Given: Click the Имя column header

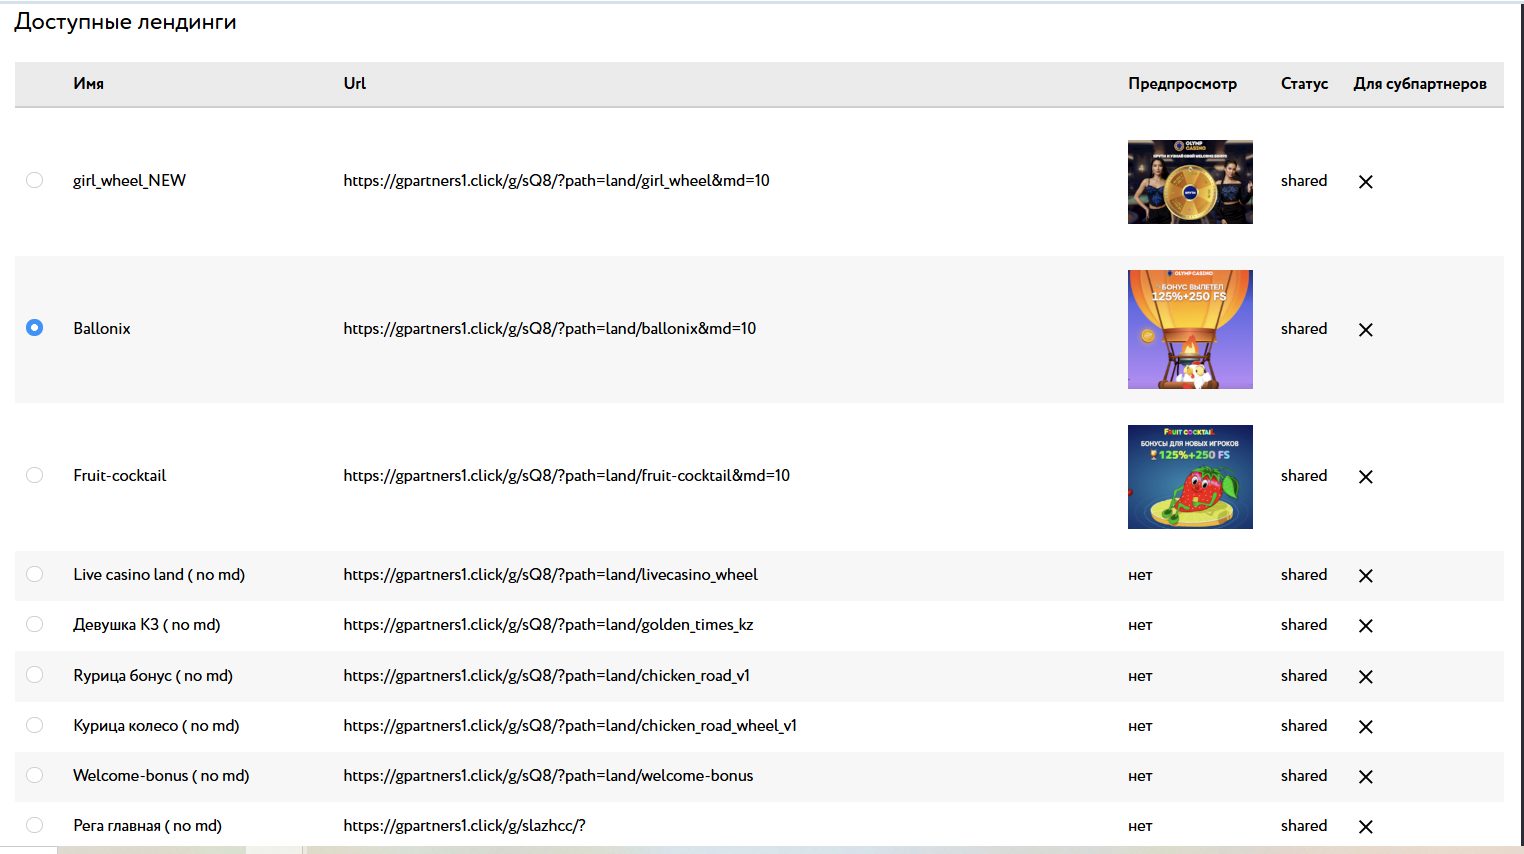Looking at the screenshot, I should 88,84.
